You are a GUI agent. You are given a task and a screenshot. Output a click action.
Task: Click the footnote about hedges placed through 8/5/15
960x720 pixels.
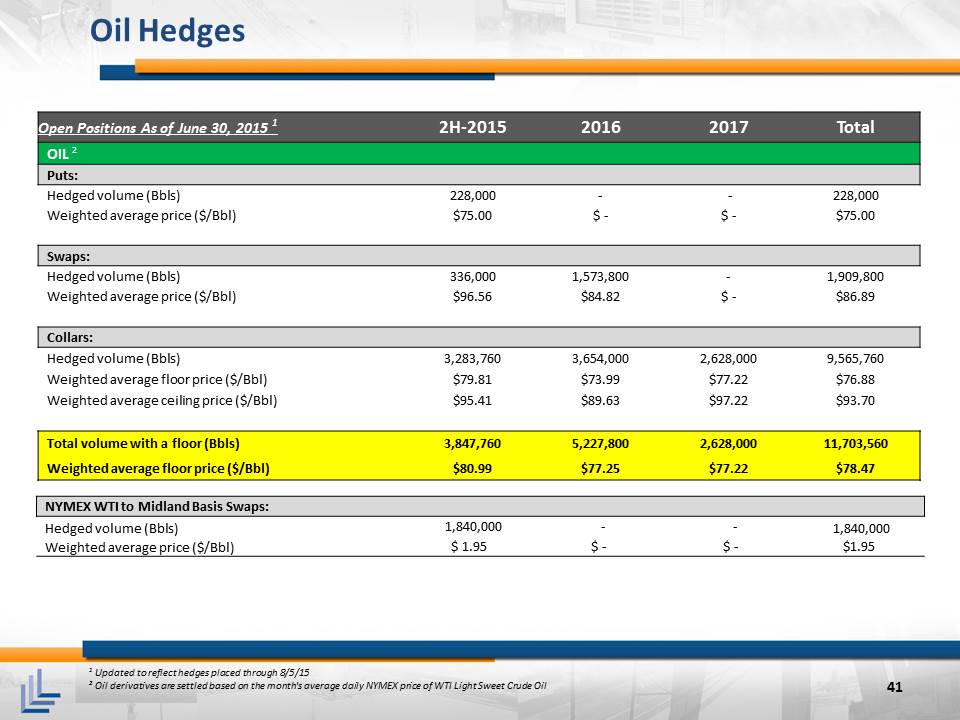199,672
